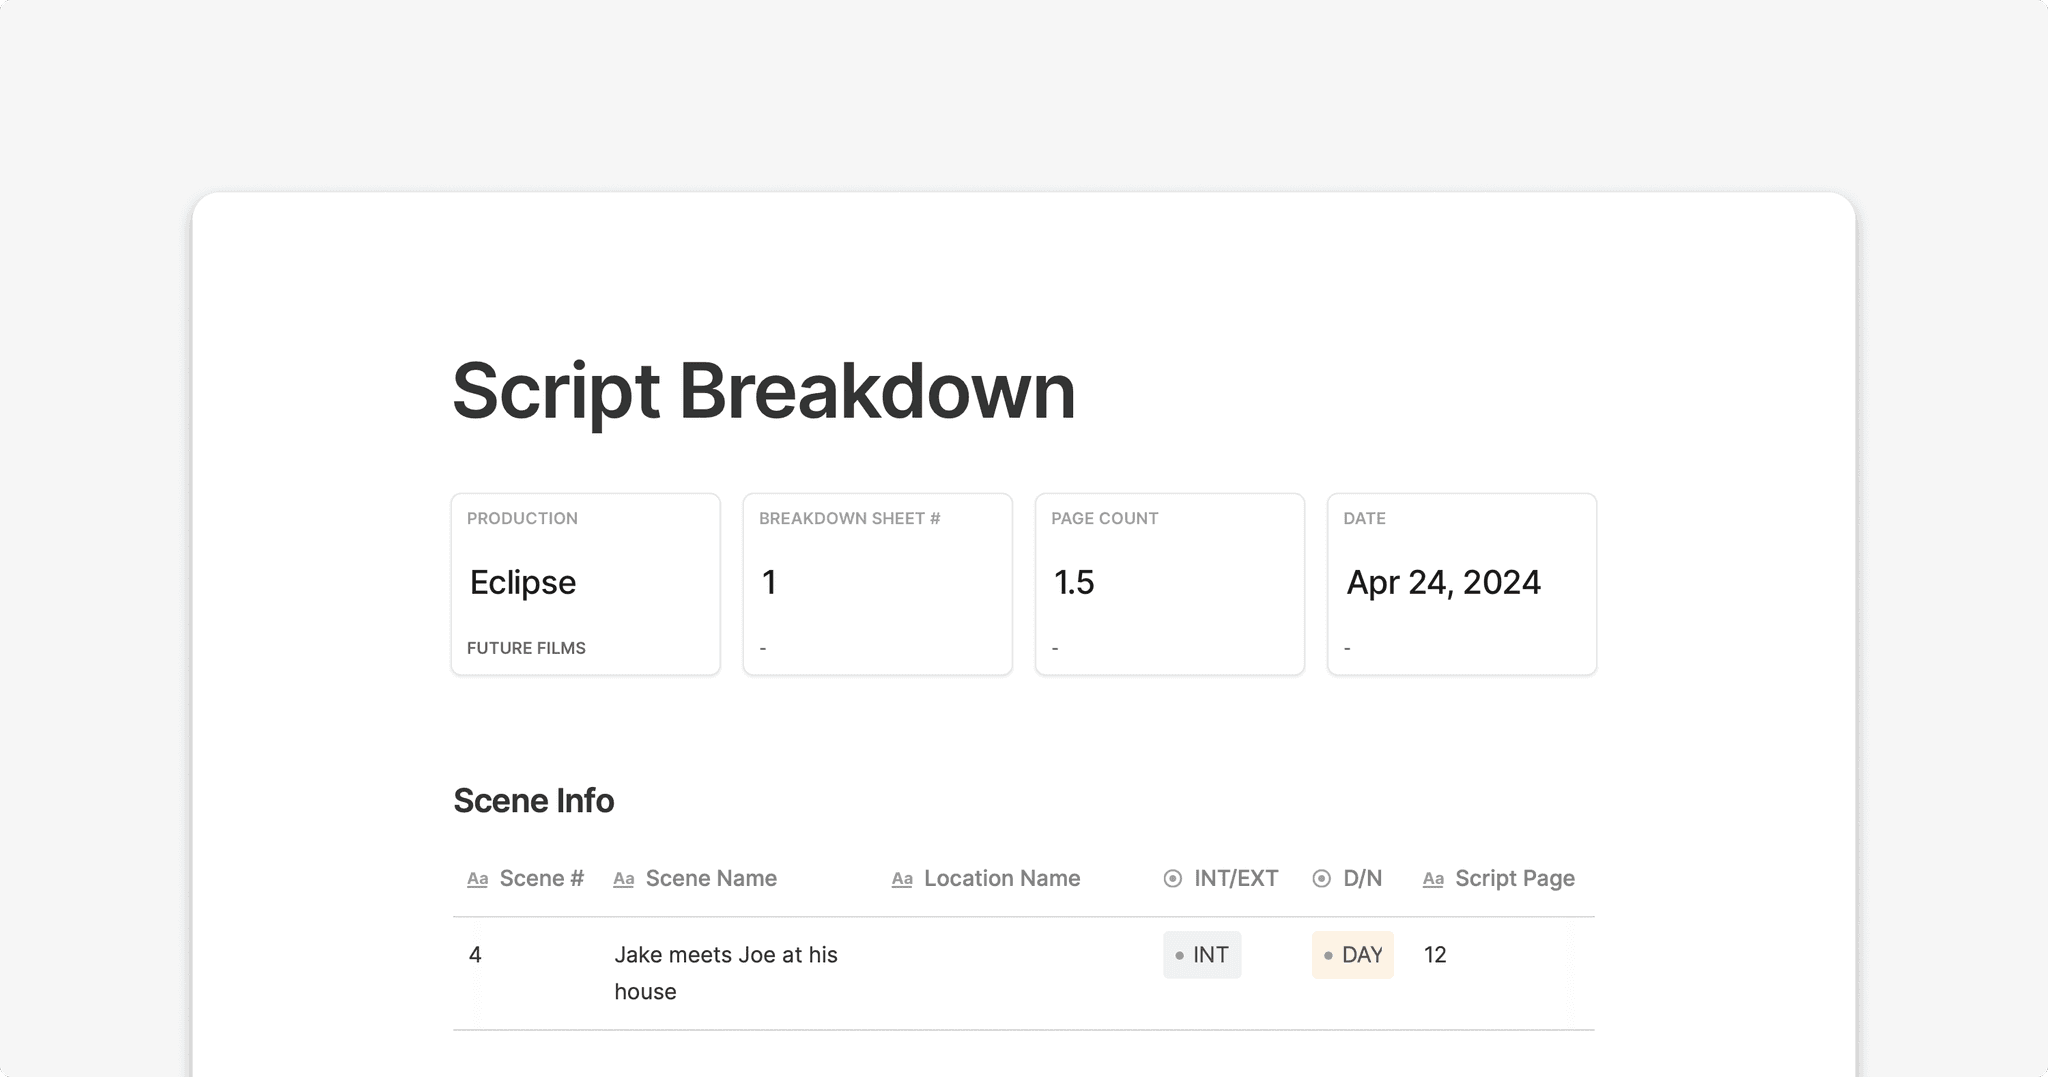This screenshot has width=2048, height=1077.
Task: Open the INT/EXT column header menu
Action: (x=1236, y=878)
